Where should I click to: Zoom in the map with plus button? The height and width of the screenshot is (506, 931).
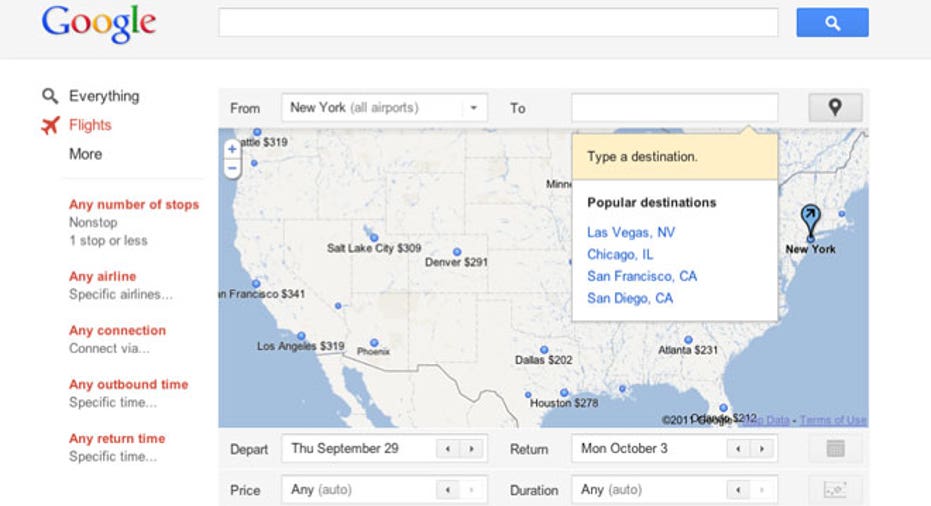point(232,149)
